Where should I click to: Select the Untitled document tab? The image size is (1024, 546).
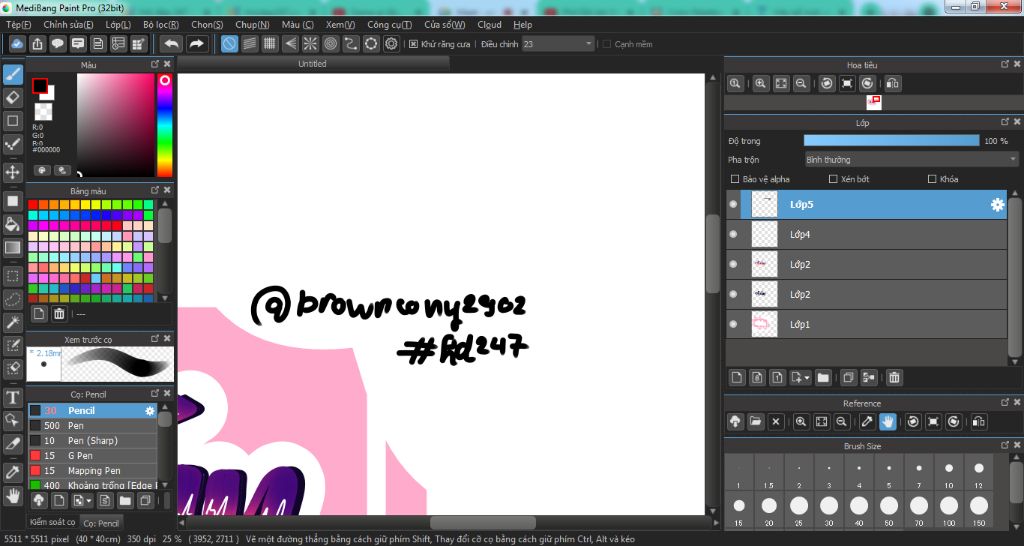click(x=312, y=64)
